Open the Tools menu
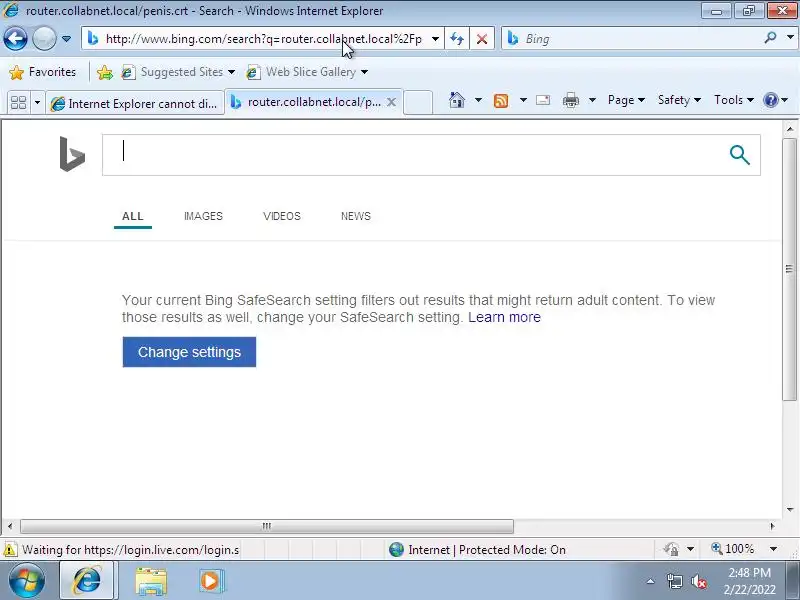Viewport: 800px width, 600px height. (733, 100)
